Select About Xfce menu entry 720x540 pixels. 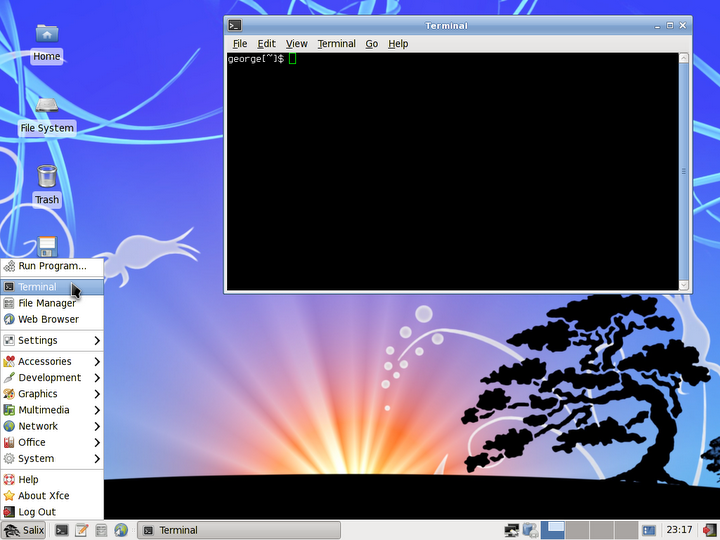point(52,495)
